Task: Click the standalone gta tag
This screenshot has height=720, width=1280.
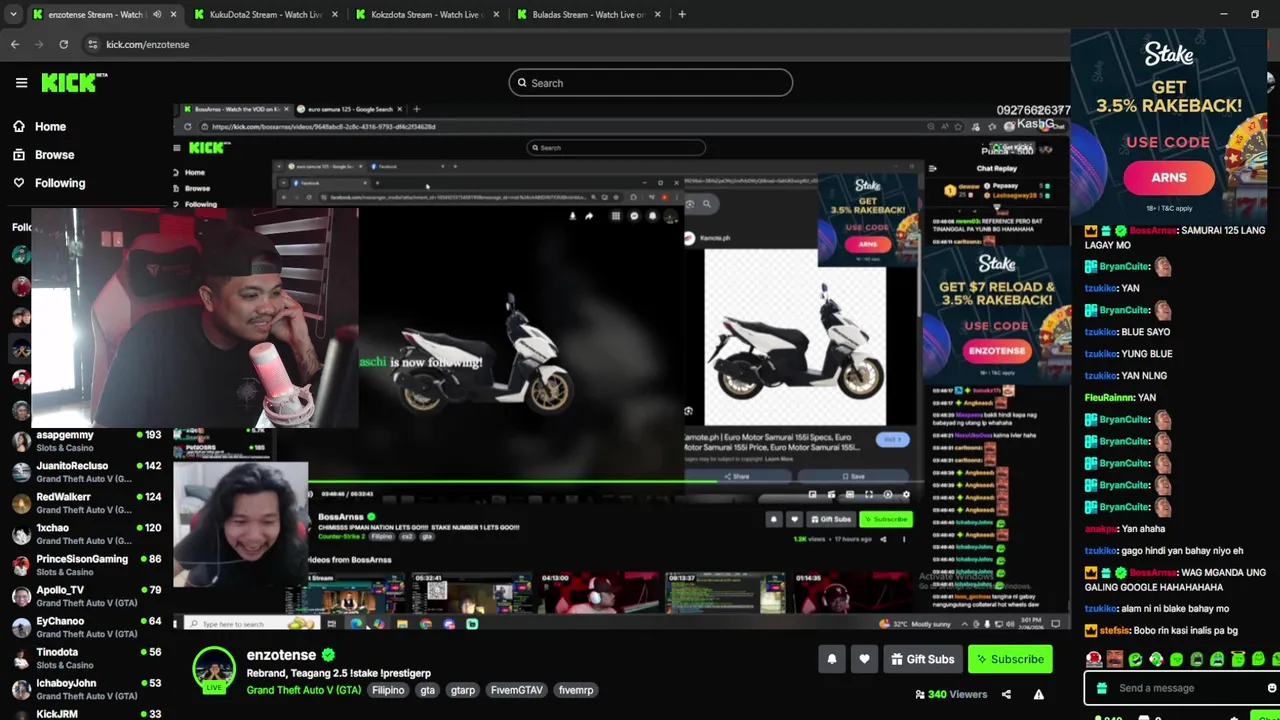Action: tap(428, 690)
